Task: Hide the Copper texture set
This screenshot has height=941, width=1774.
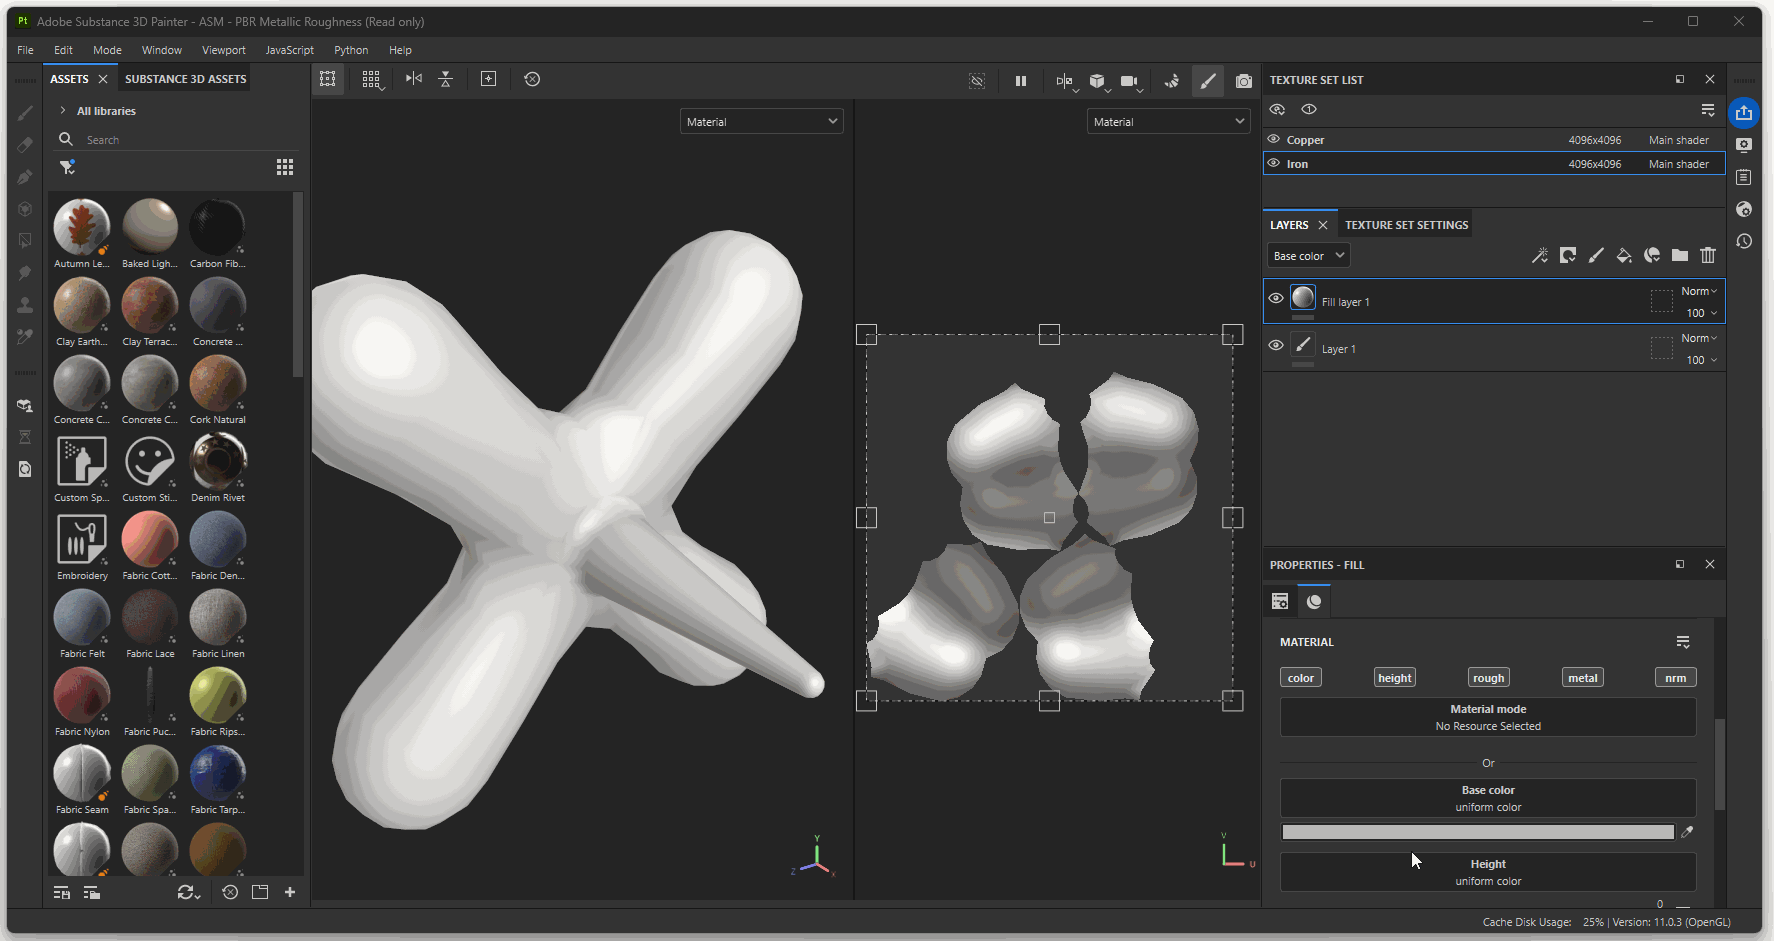Action: point(1274,140)
